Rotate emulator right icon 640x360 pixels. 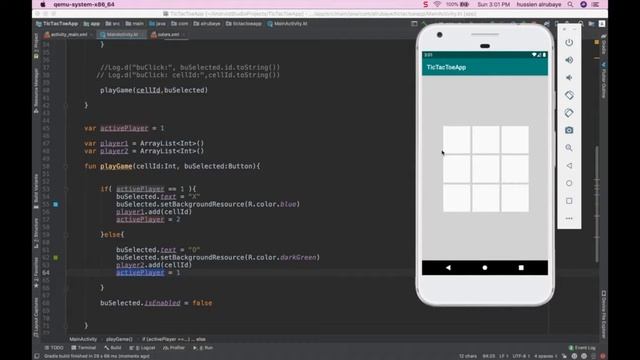(569, 113)
